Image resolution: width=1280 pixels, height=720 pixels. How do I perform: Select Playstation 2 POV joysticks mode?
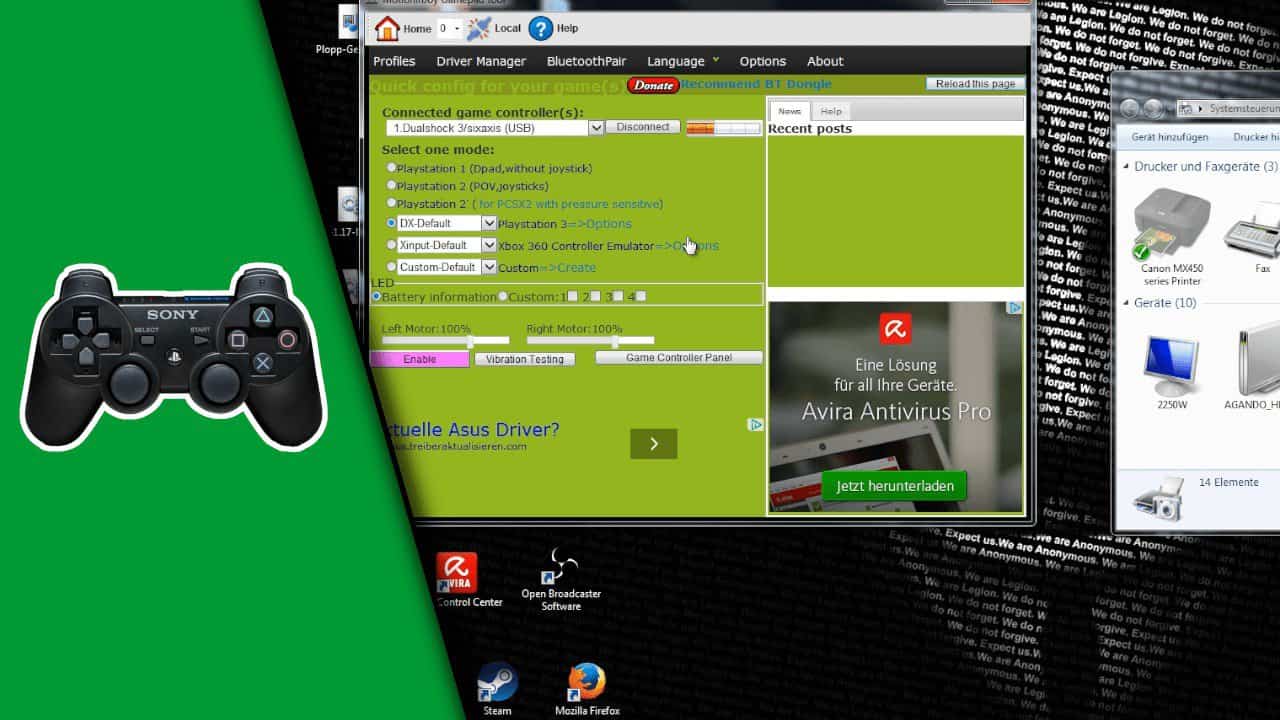coord(392,186)
